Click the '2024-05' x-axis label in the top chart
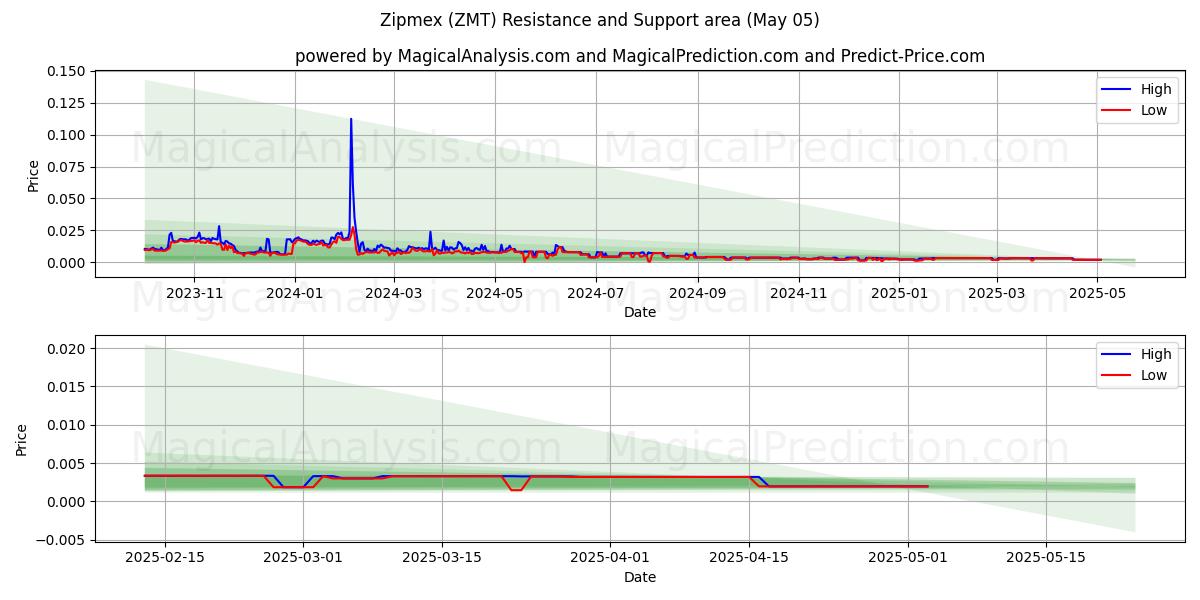The image size is (1200, 600). [495, 293]
